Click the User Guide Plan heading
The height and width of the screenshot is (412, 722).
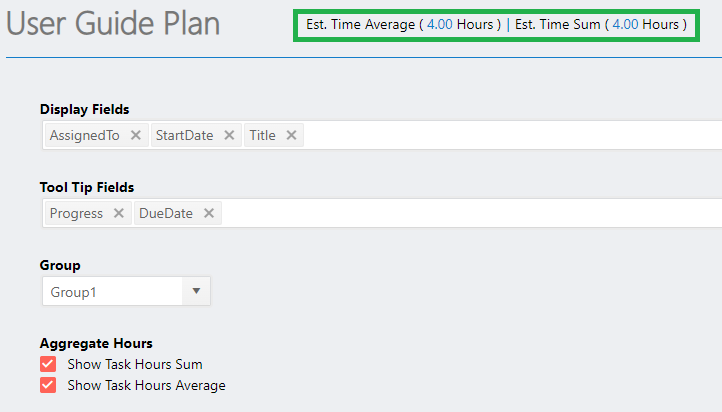click(x=113, y=23)
